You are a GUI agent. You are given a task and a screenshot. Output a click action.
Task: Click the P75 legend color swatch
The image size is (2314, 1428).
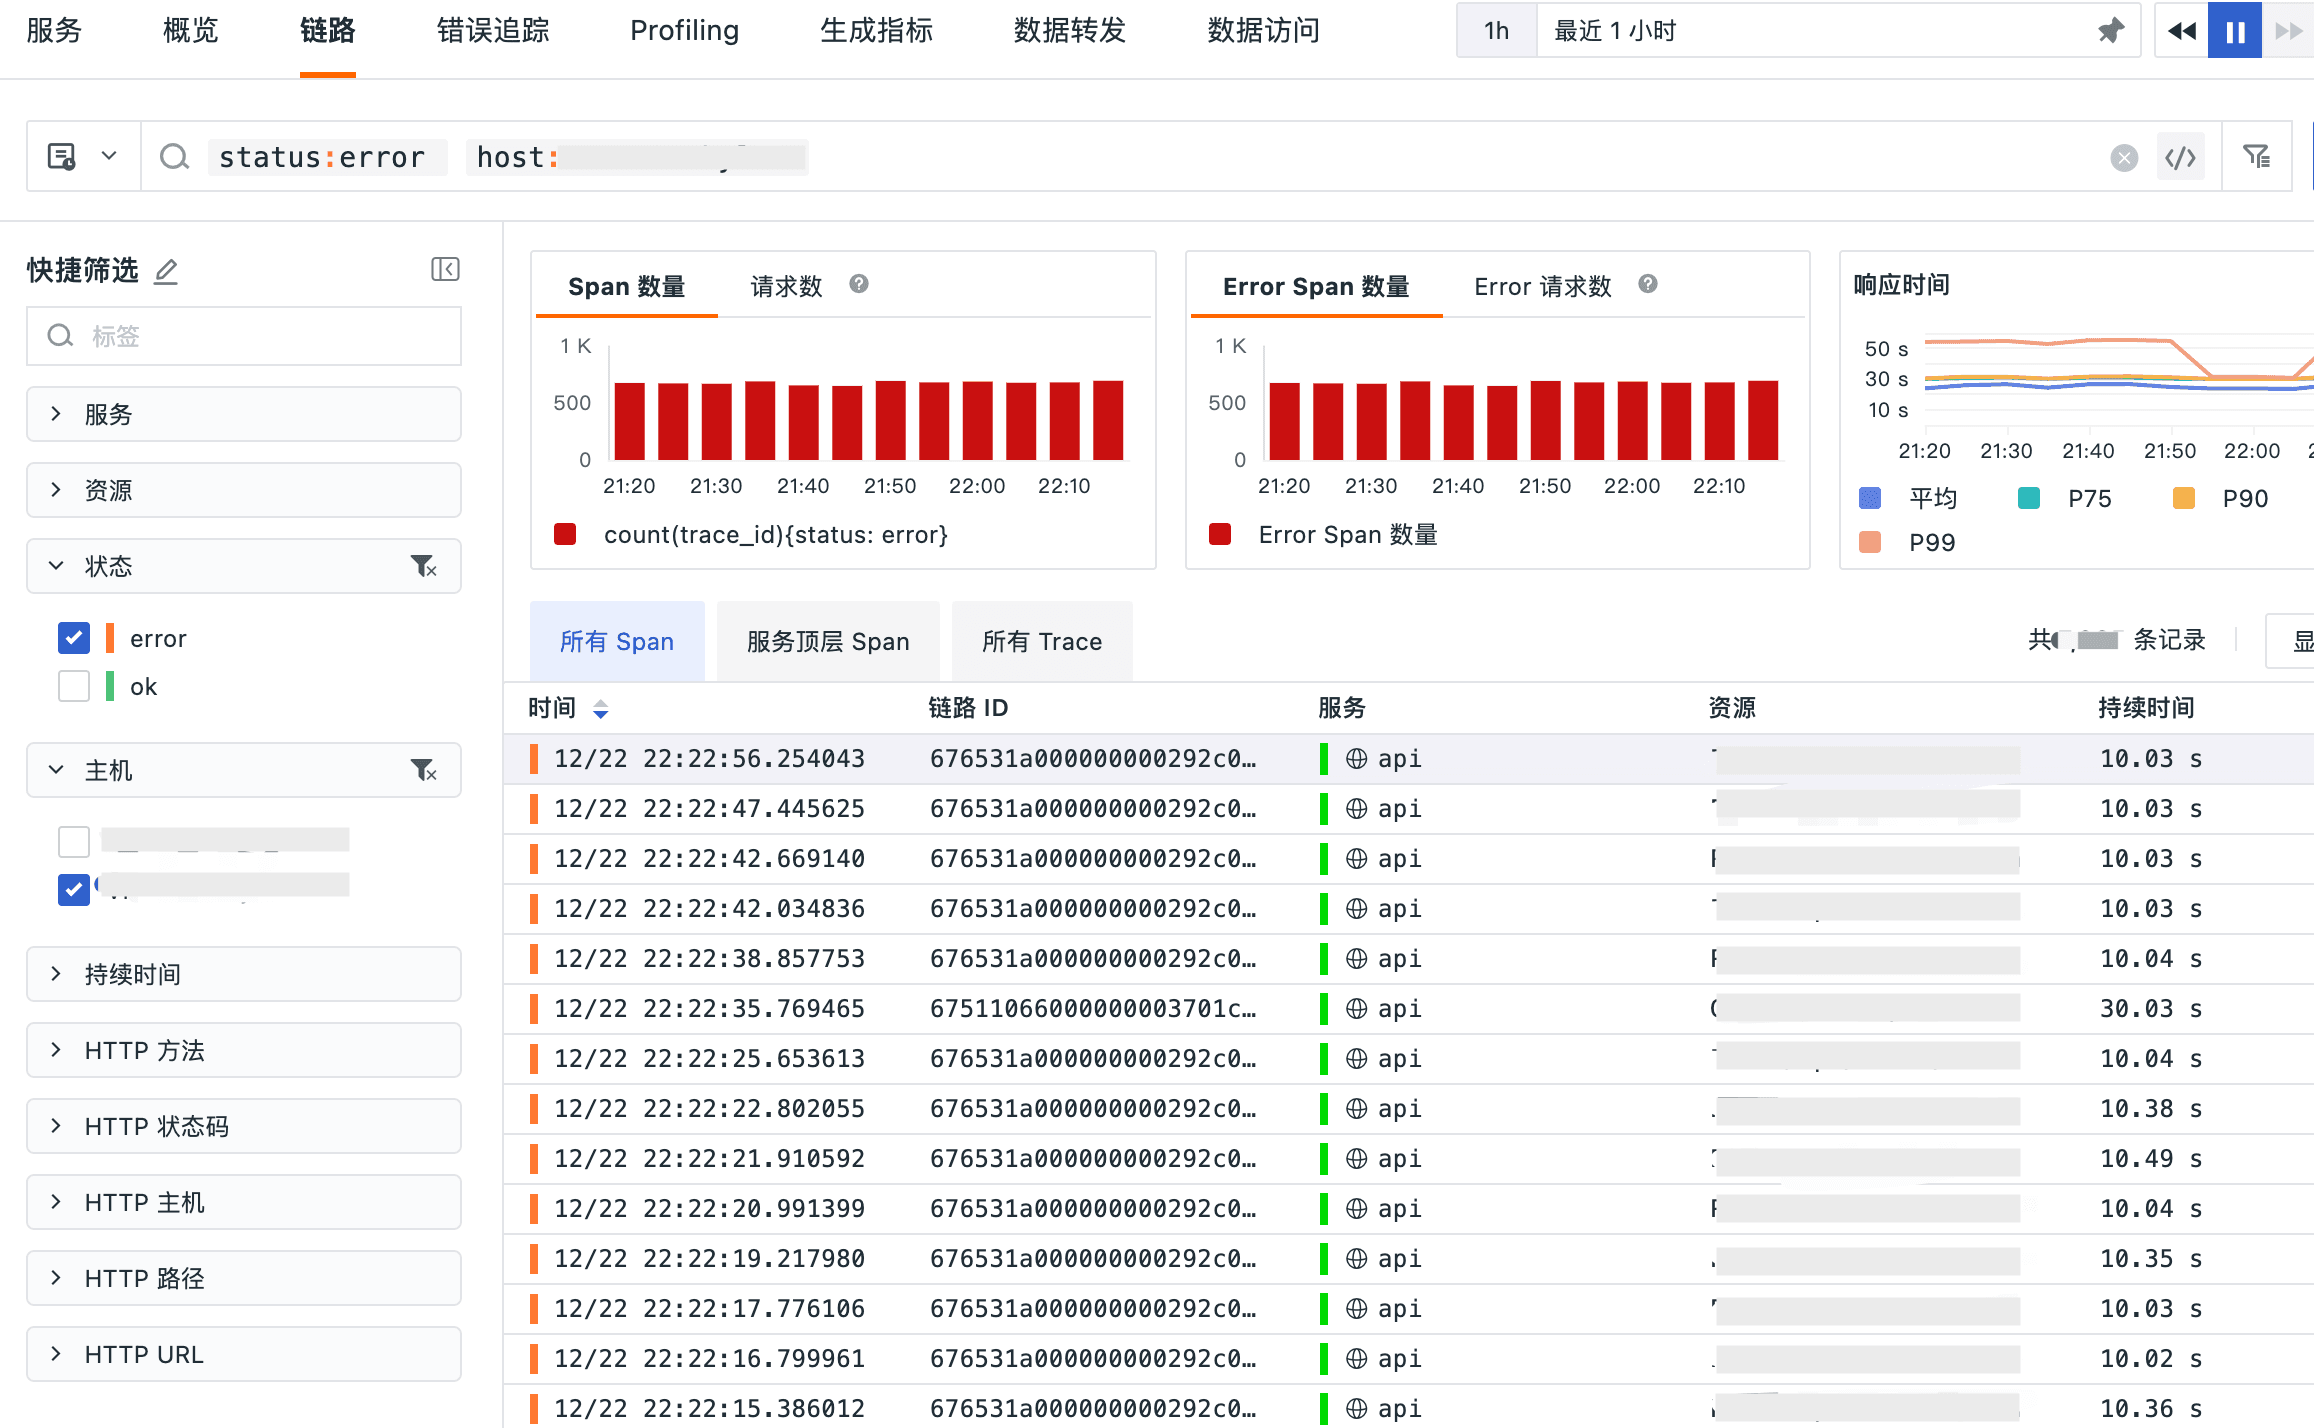pos(2028,498)
